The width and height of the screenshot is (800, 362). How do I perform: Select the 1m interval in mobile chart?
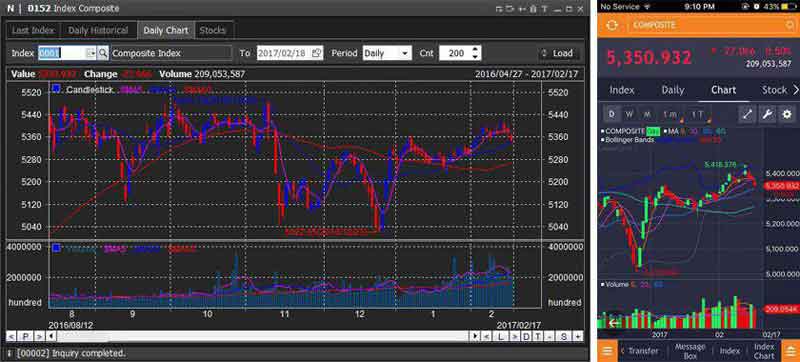click(670, 114)
